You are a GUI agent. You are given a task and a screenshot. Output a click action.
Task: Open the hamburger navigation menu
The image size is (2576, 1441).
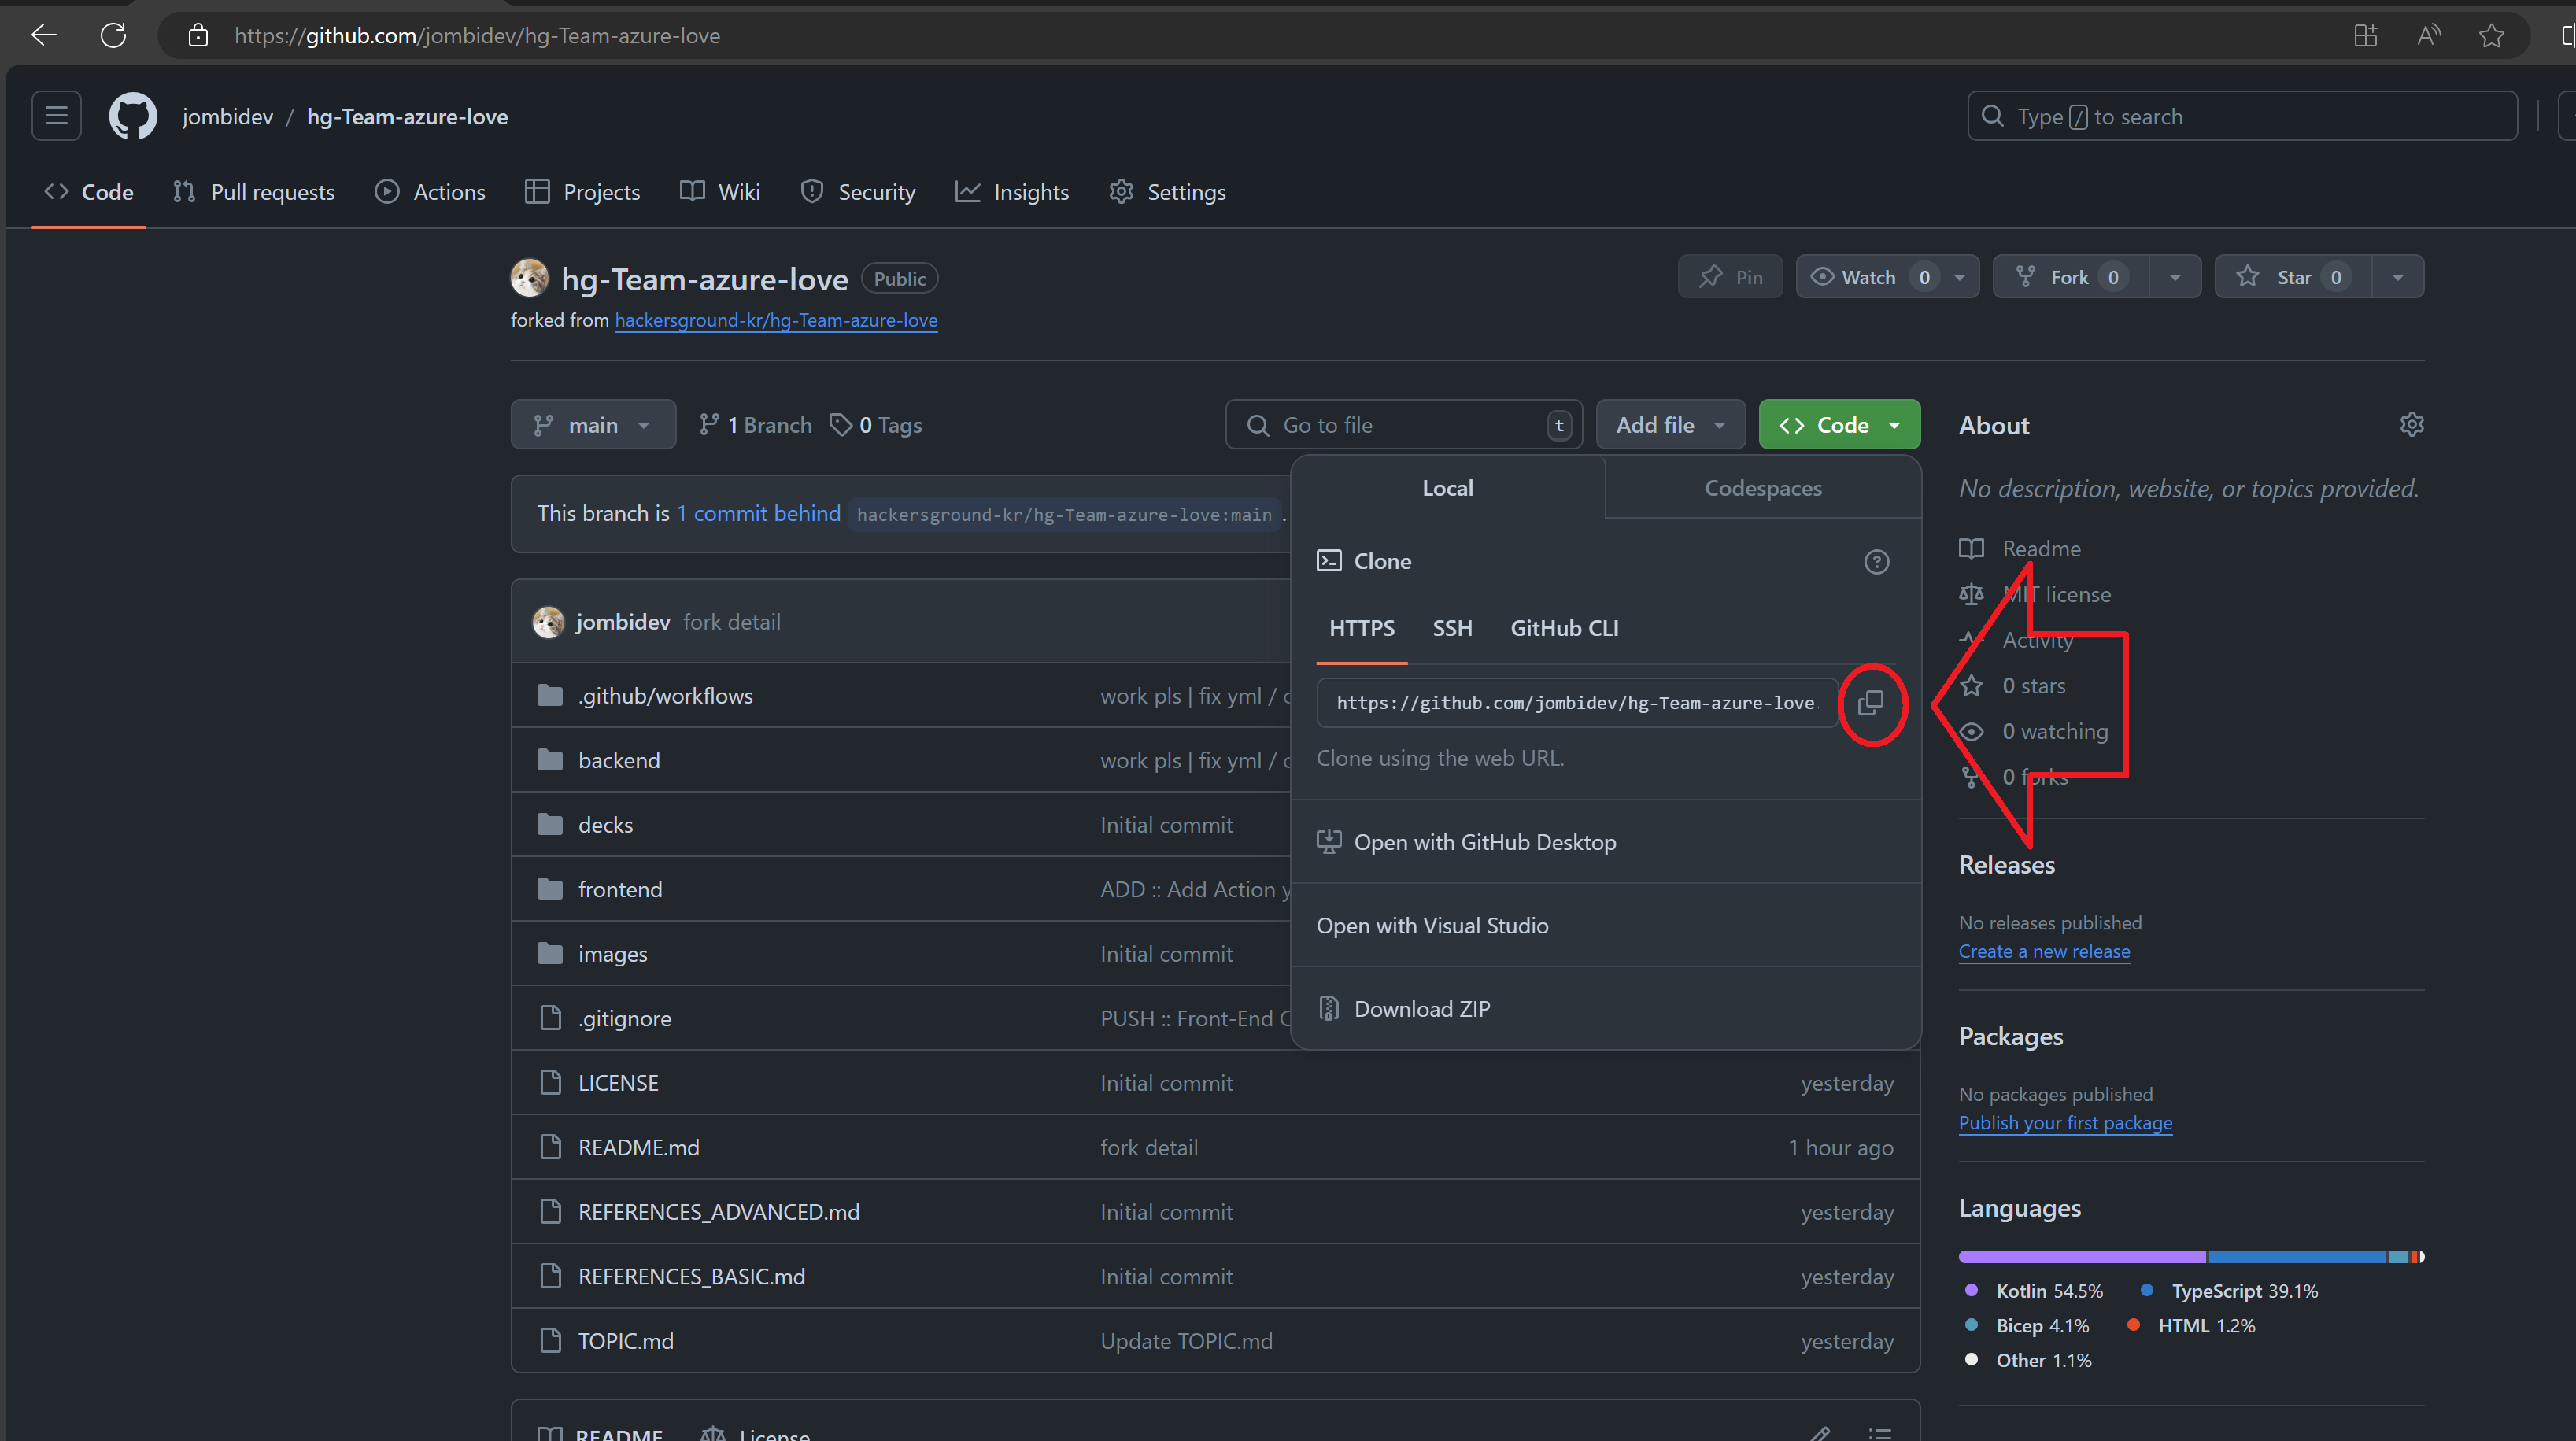coord(56,116)
